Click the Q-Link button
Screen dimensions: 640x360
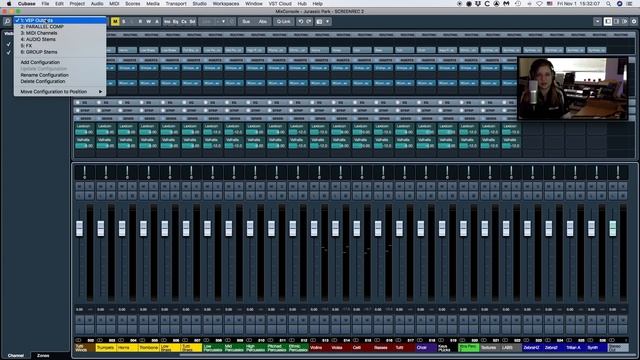tap(283, 21)
